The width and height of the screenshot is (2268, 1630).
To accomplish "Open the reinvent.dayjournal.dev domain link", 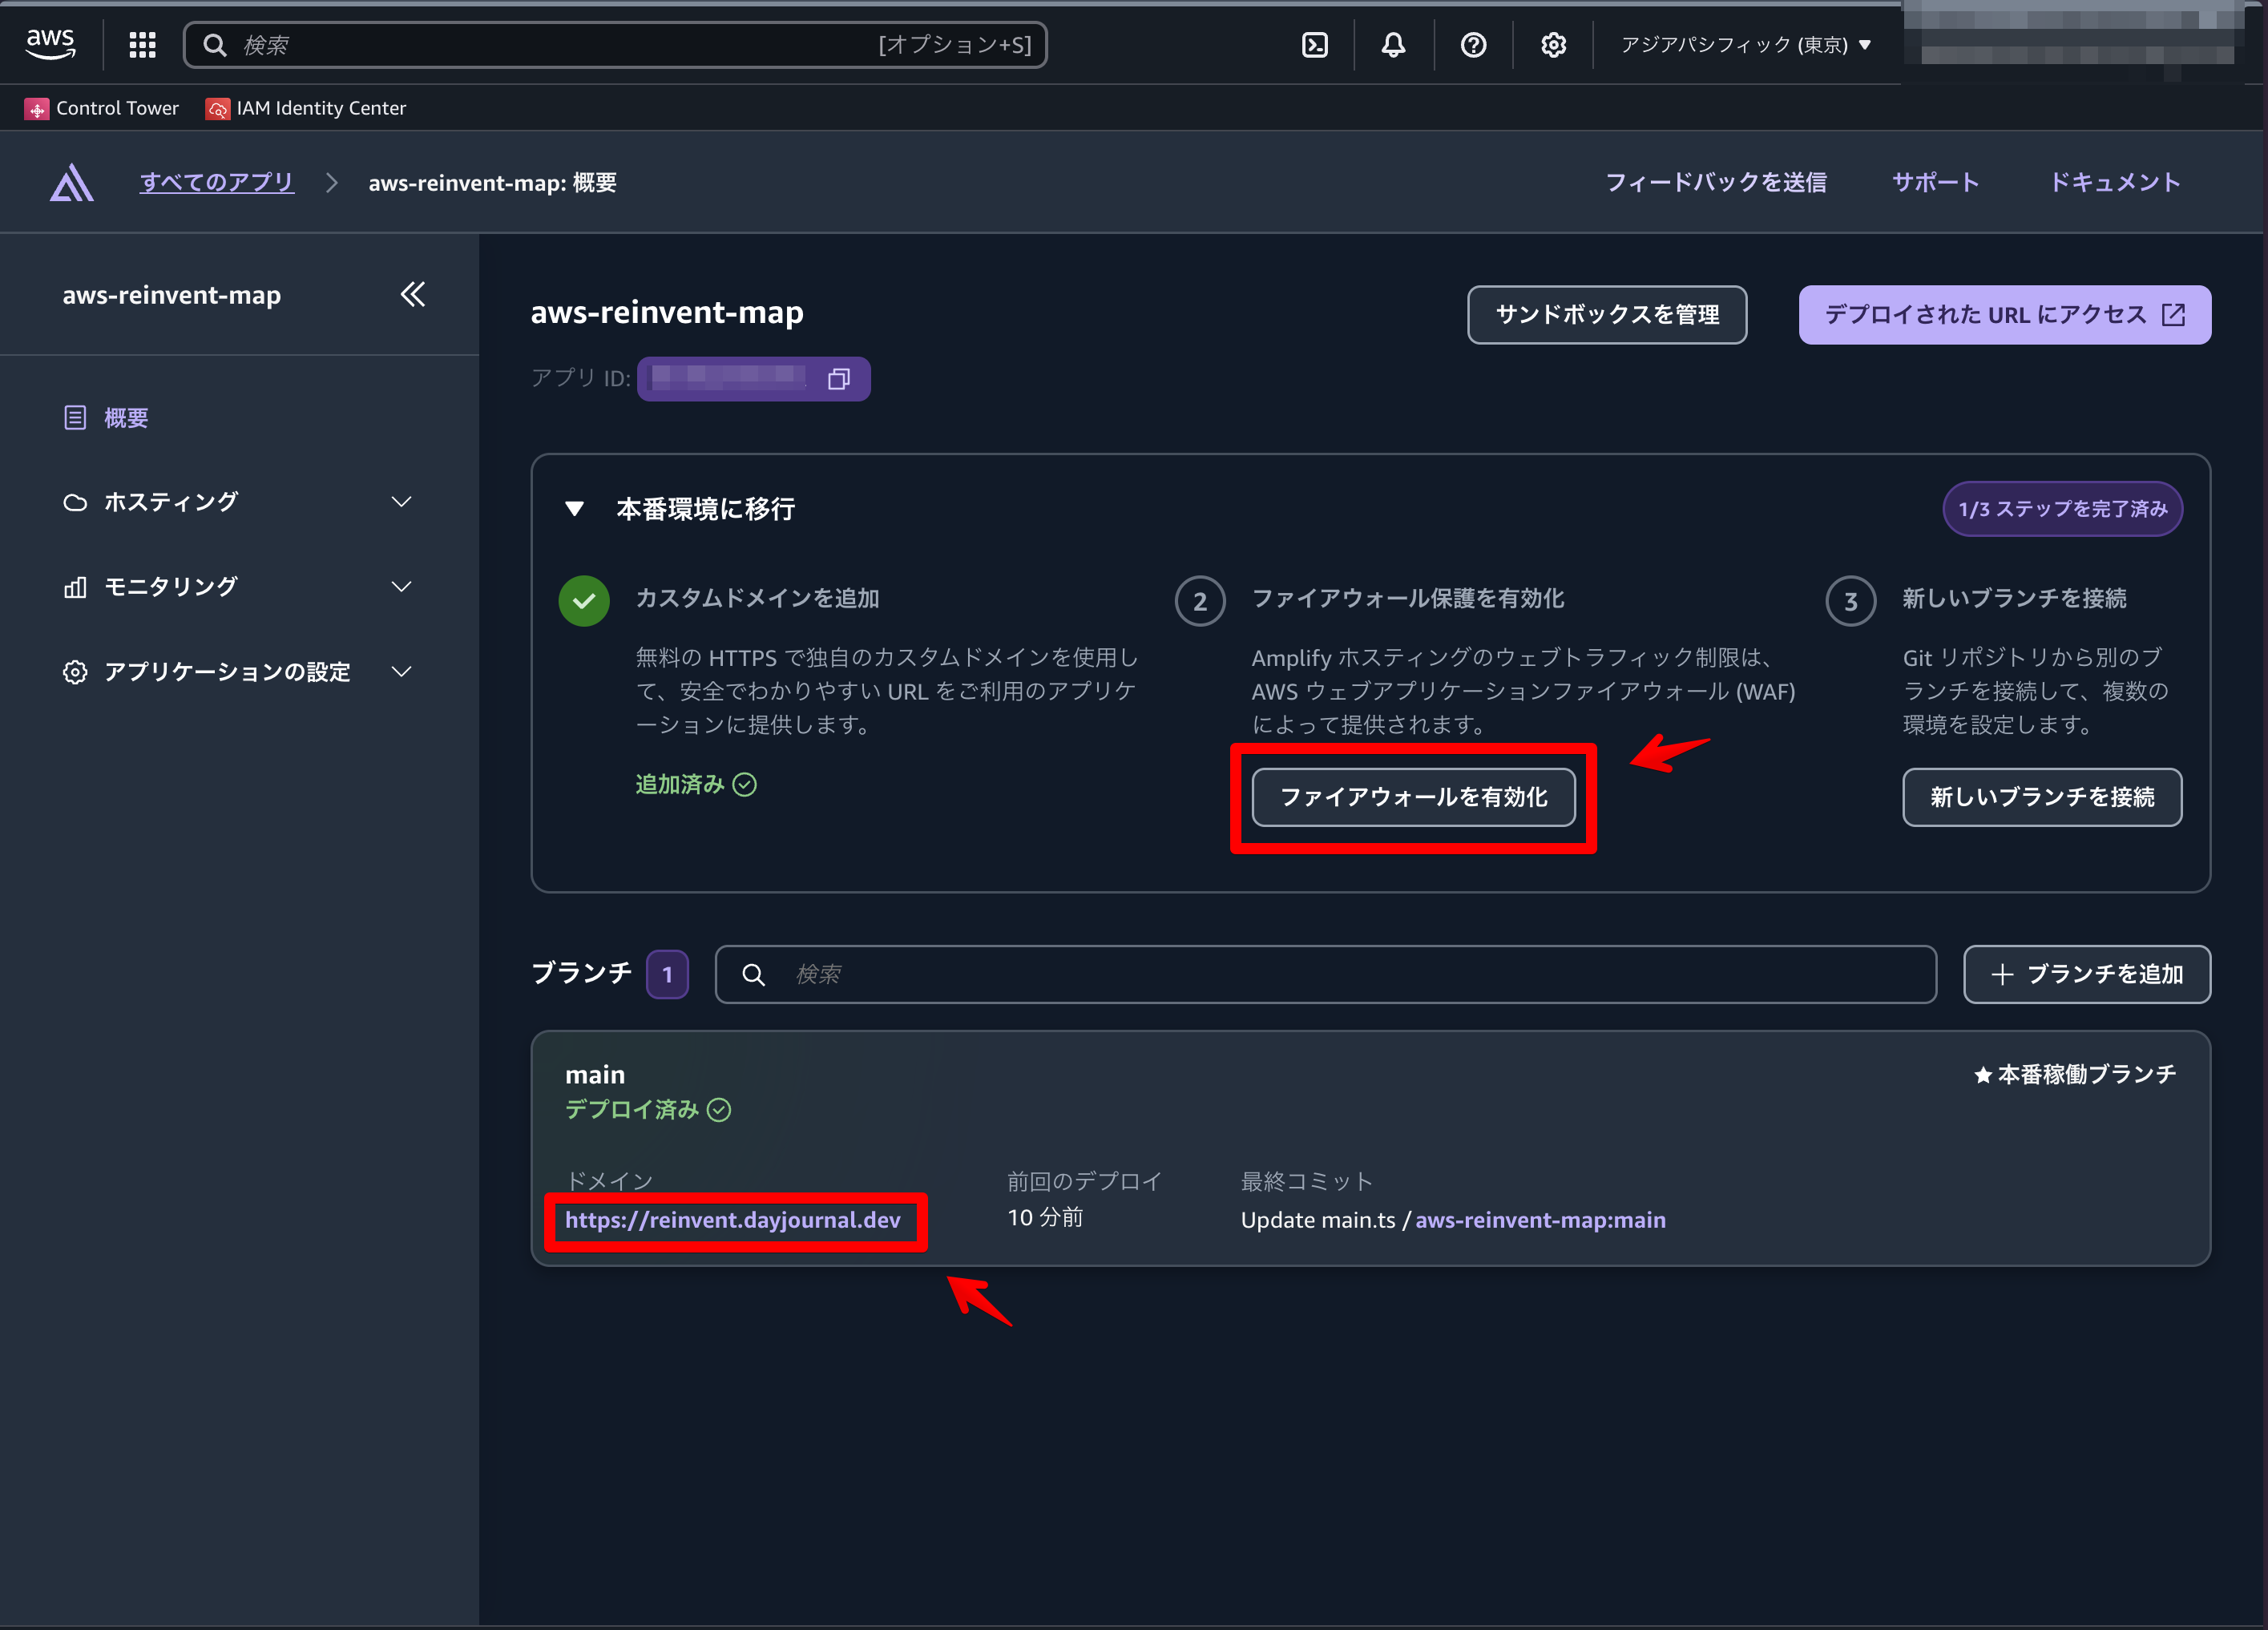I will click(x=732, y=1220).
